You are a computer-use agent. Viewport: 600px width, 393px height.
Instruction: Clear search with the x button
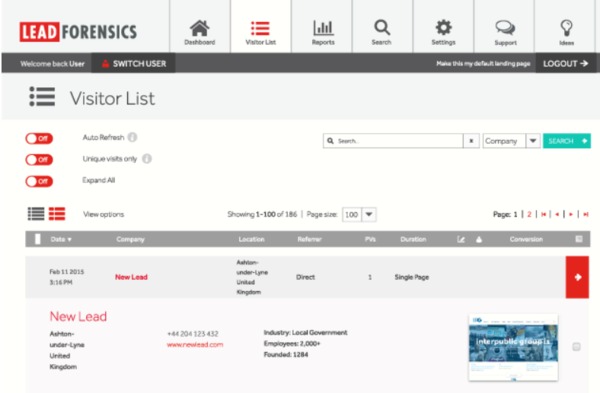point(471,141)
